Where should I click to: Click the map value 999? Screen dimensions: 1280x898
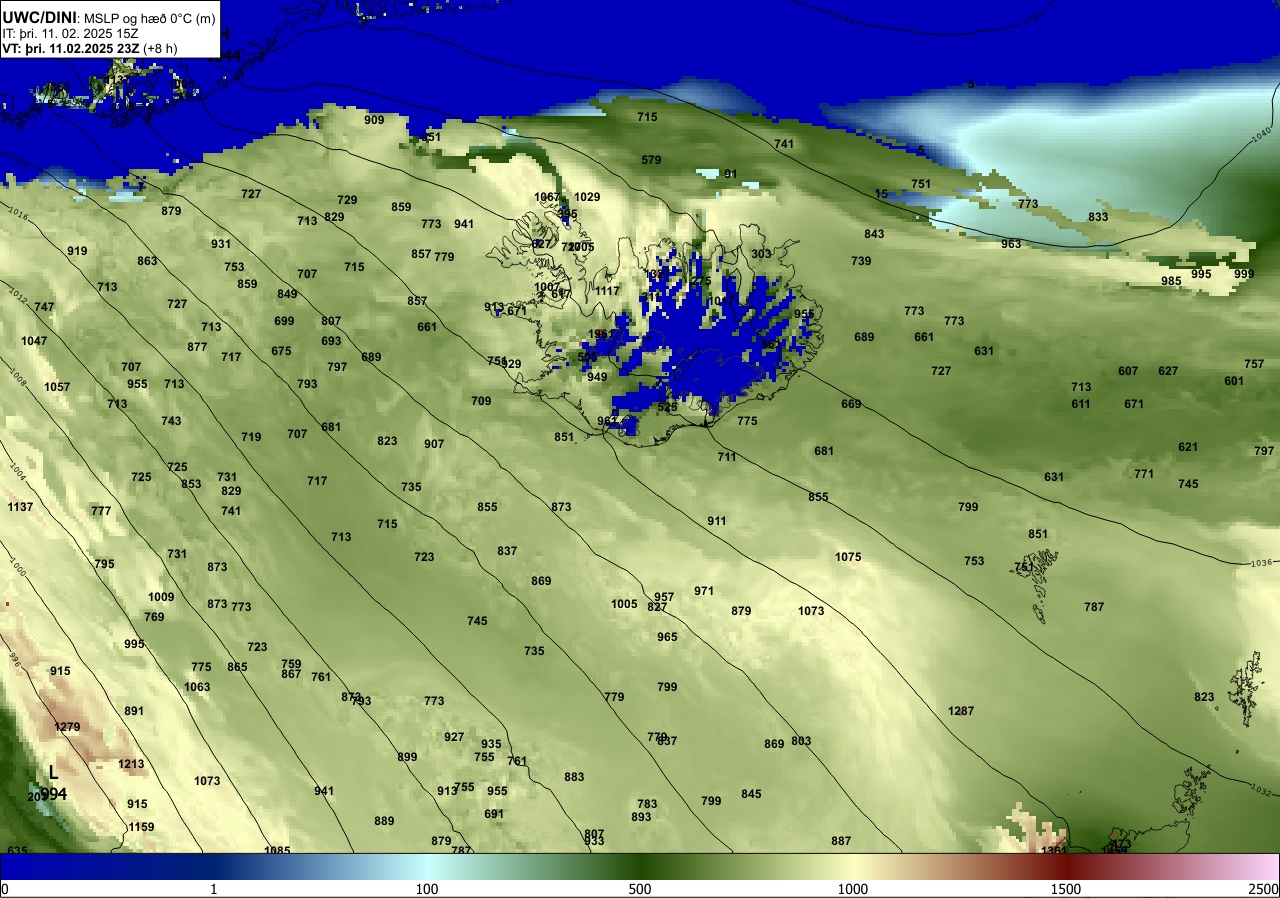(1243, 274)
